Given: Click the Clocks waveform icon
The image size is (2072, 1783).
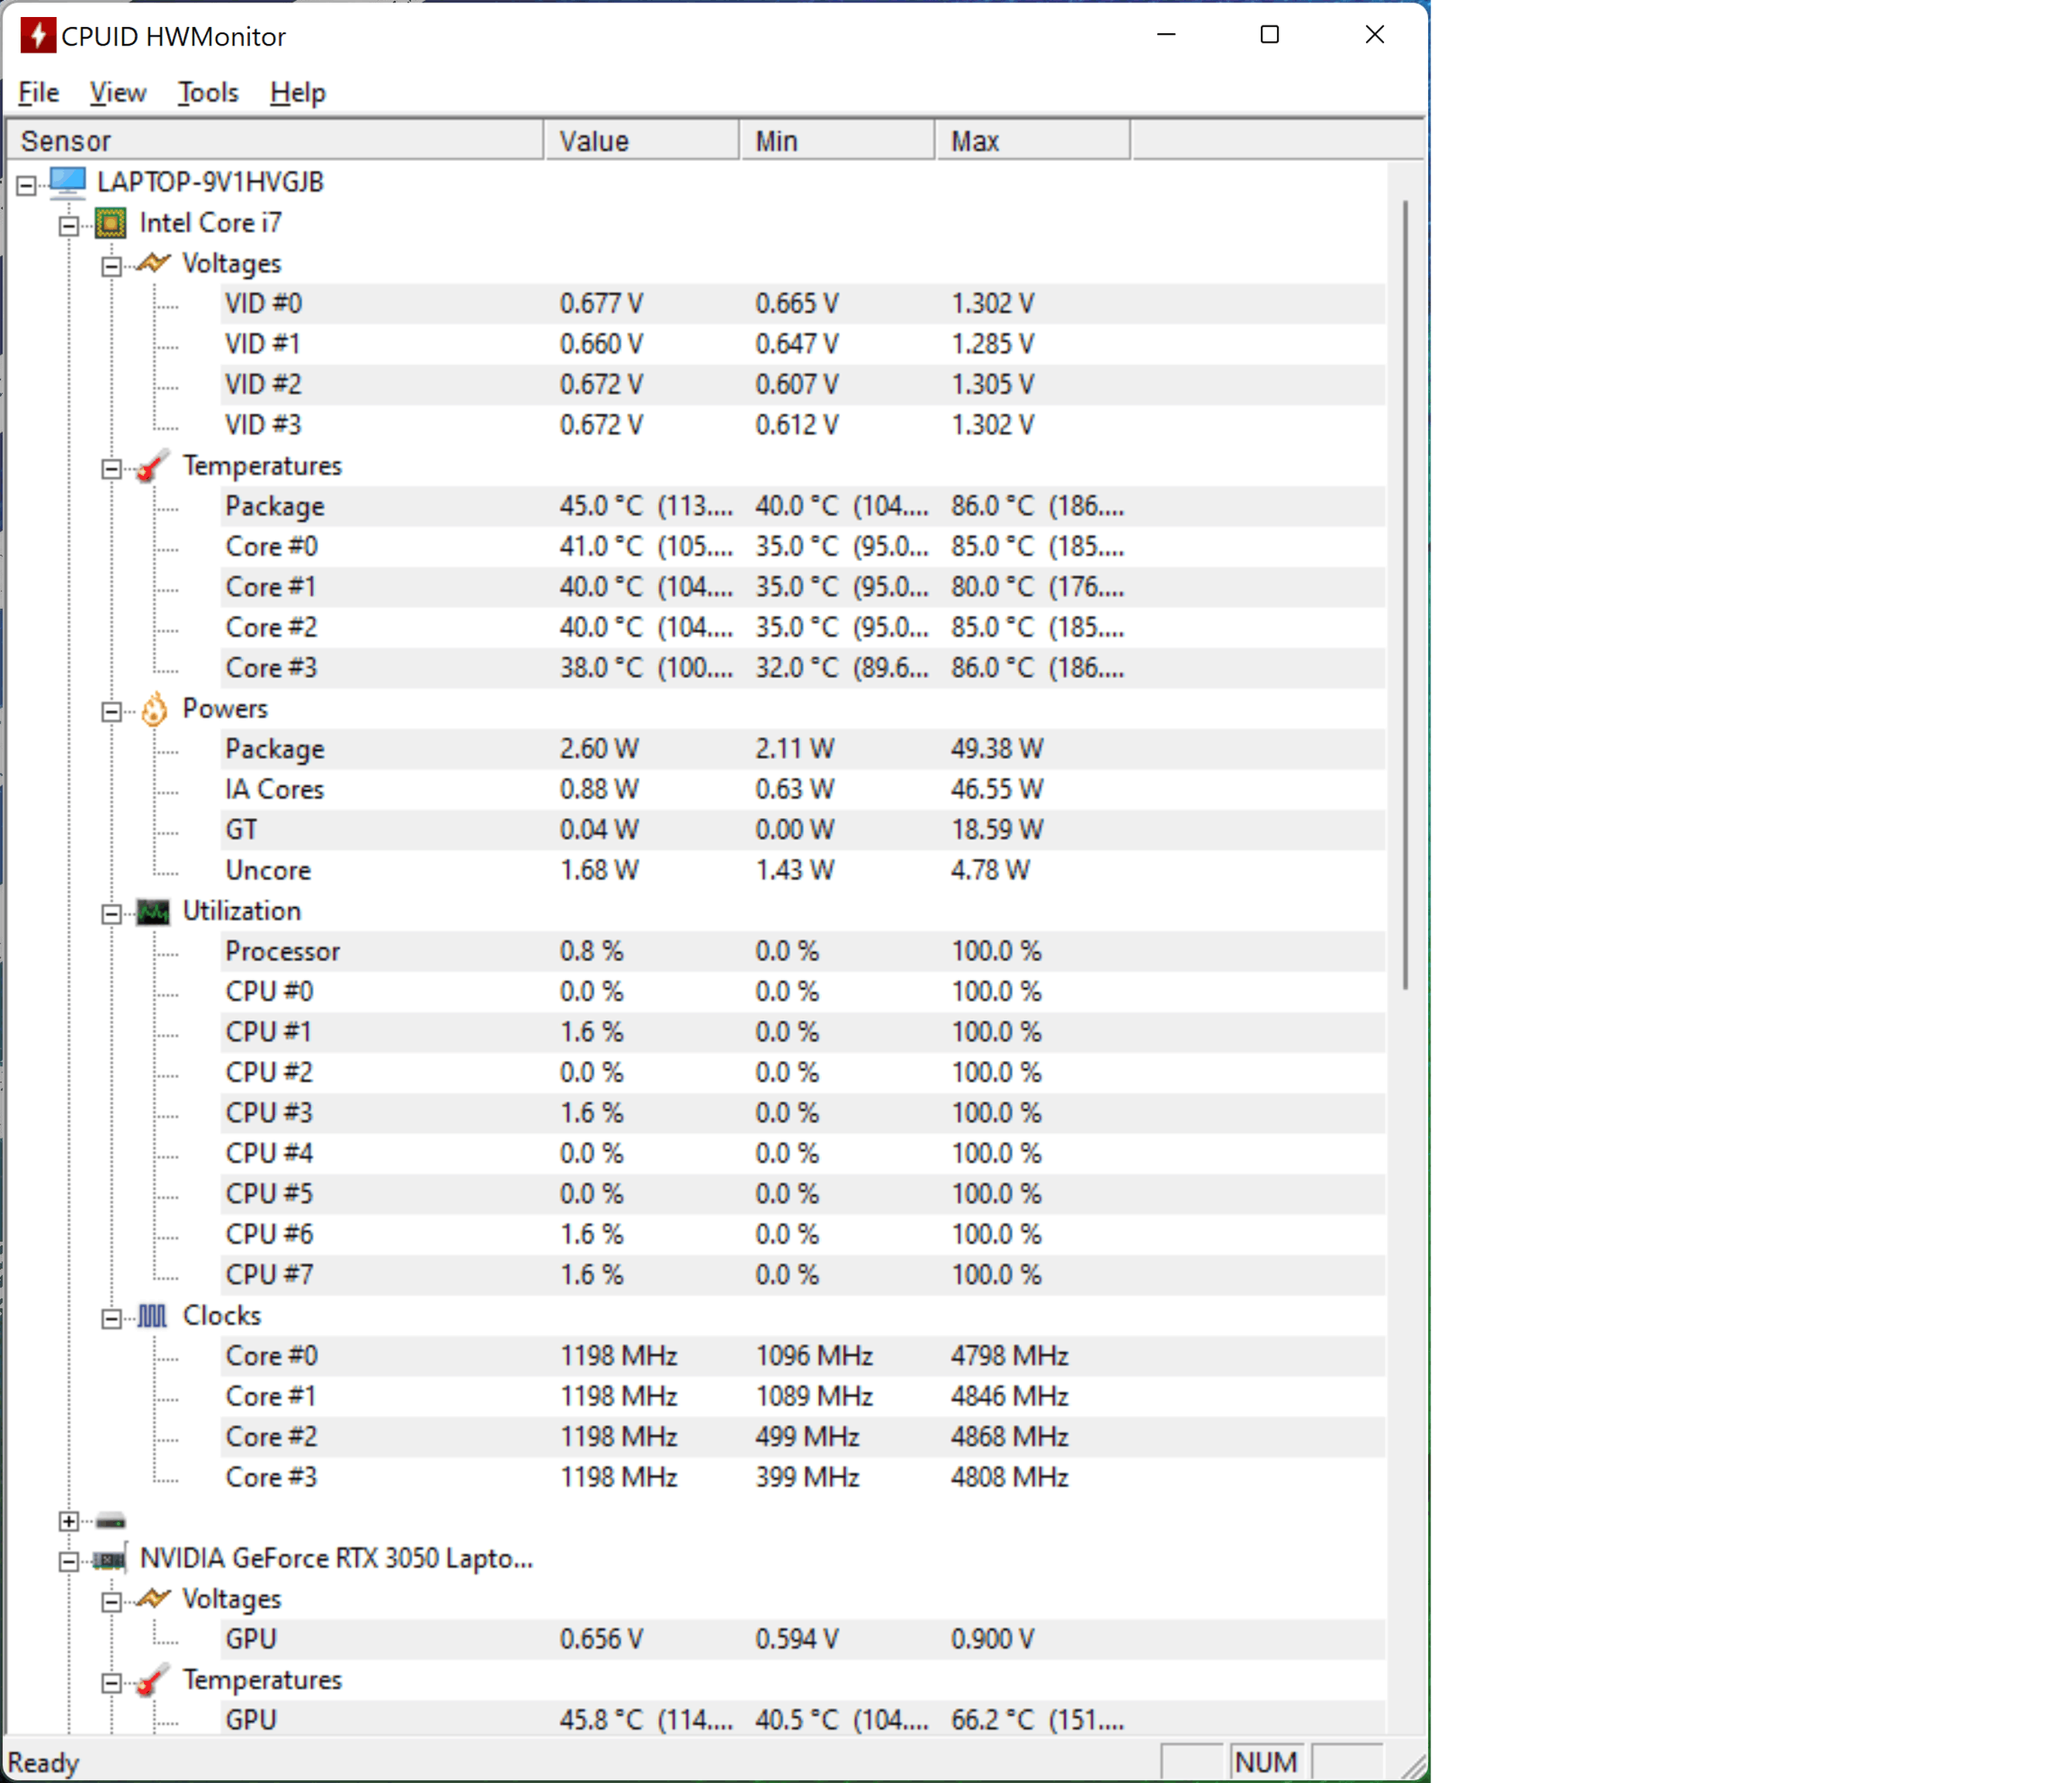Looking at the screenshot, I should [153, 1316].
